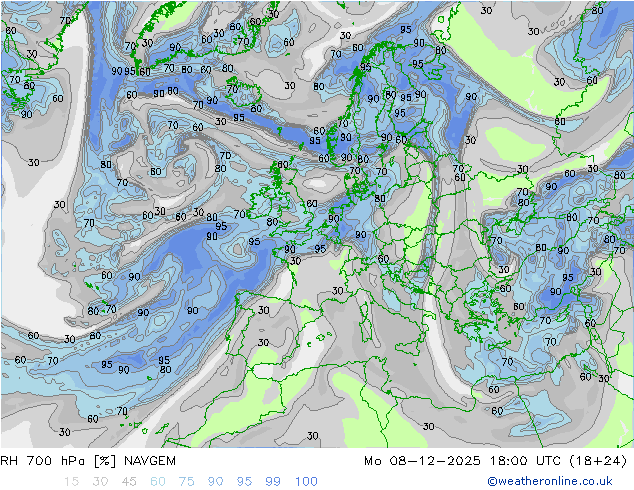Click the NAVGEM model name in the title
Viewport: 634px width, 490px height.
pos(150,461)
